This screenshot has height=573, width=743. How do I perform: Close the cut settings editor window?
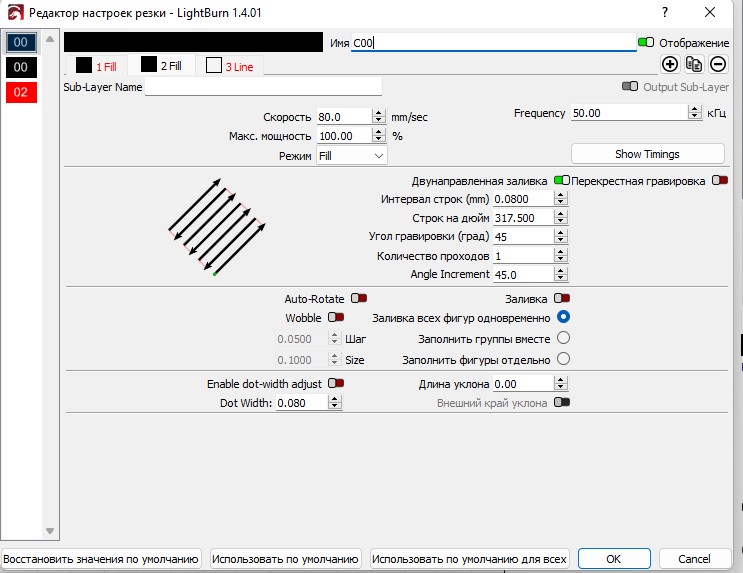click(710, 12)
